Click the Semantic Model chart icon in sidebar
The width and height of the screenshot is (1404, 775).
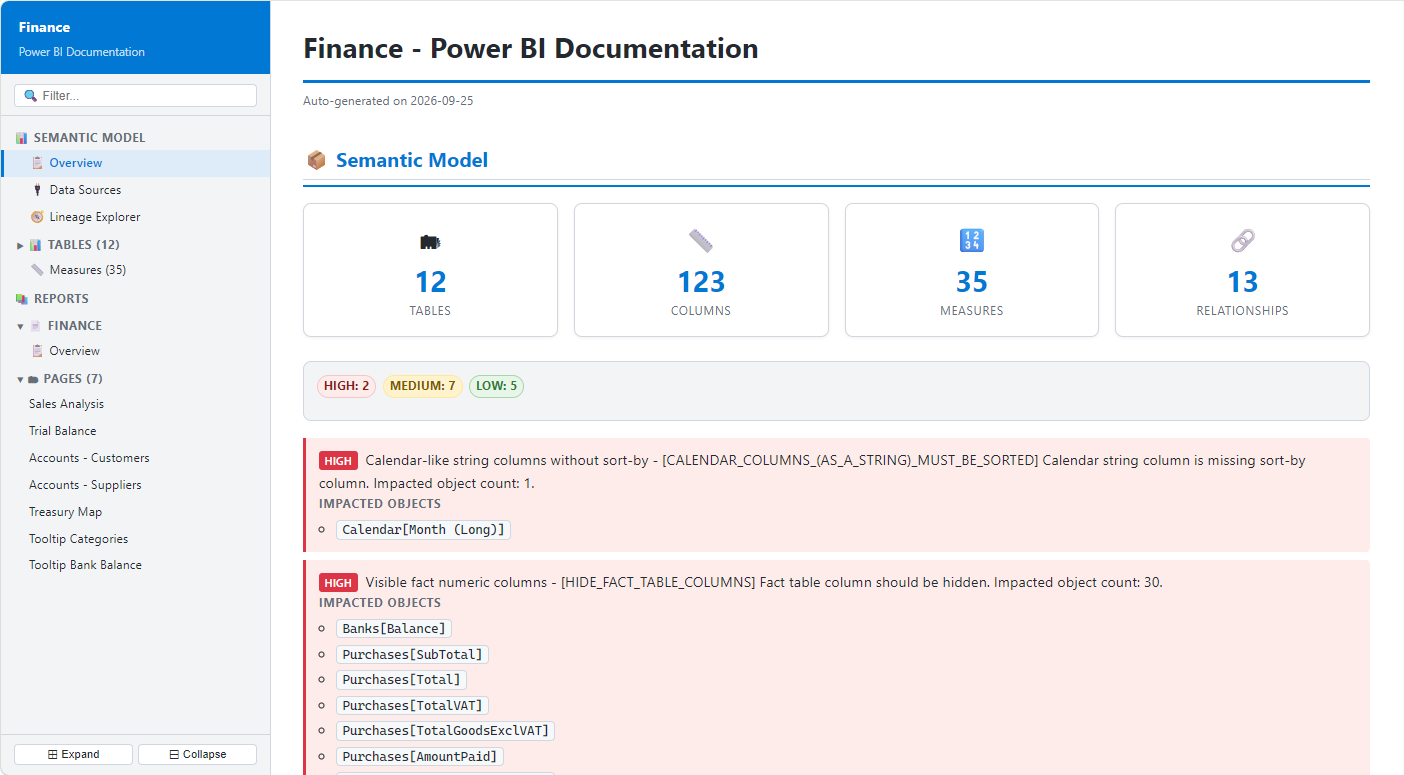click(x=22, y=138)
